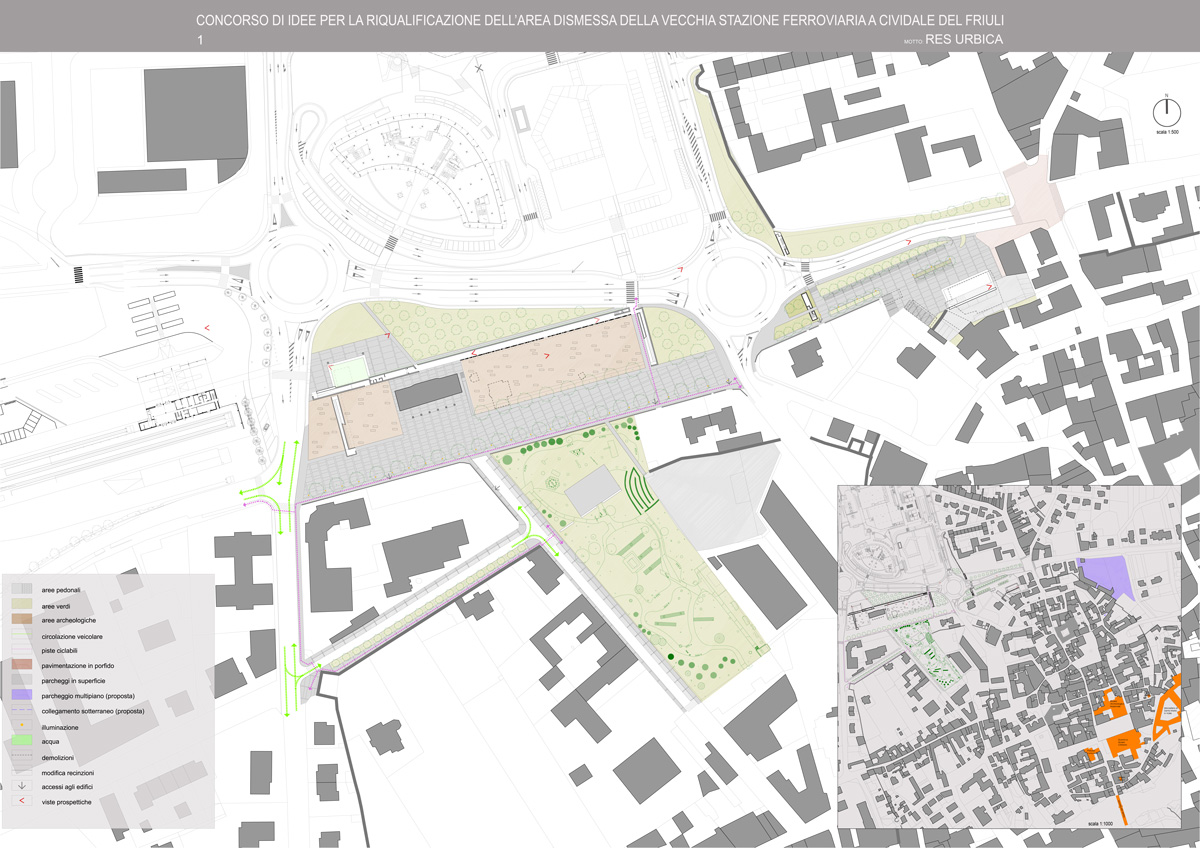
Task: Click the red 'viste prospettiche' legend arrow
Action: [22, 802]
